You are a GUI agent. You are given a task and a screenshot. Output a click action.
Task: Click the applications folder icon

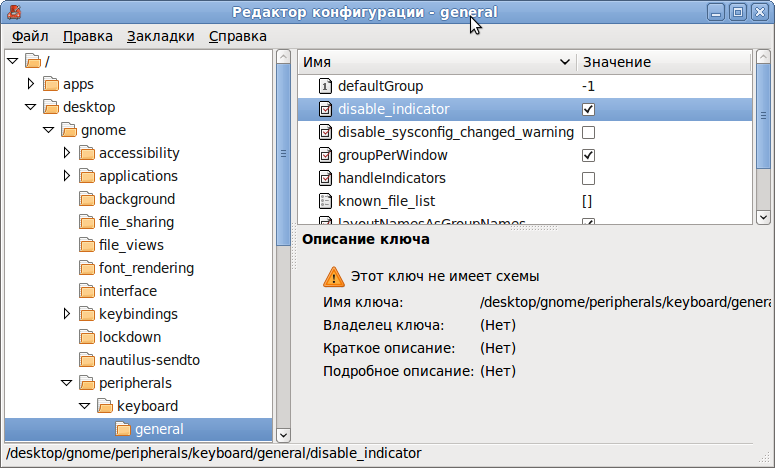[87, 176]
